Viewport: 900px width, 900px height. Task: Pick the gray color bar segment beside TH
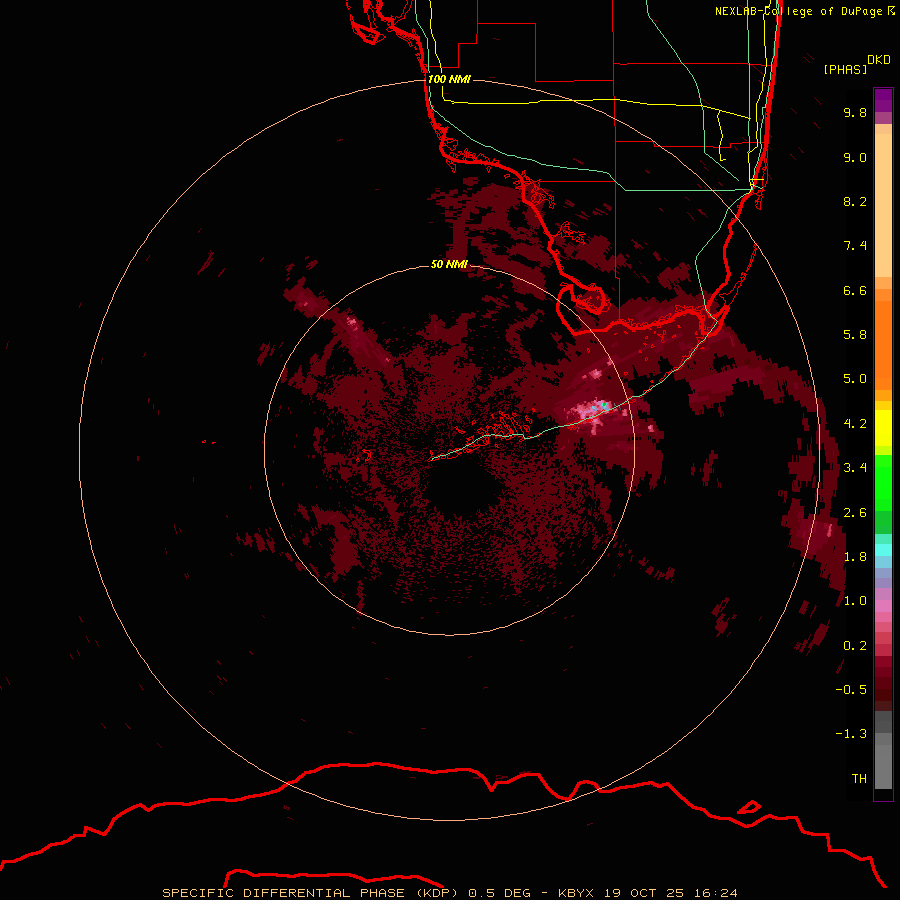point(883,766)
